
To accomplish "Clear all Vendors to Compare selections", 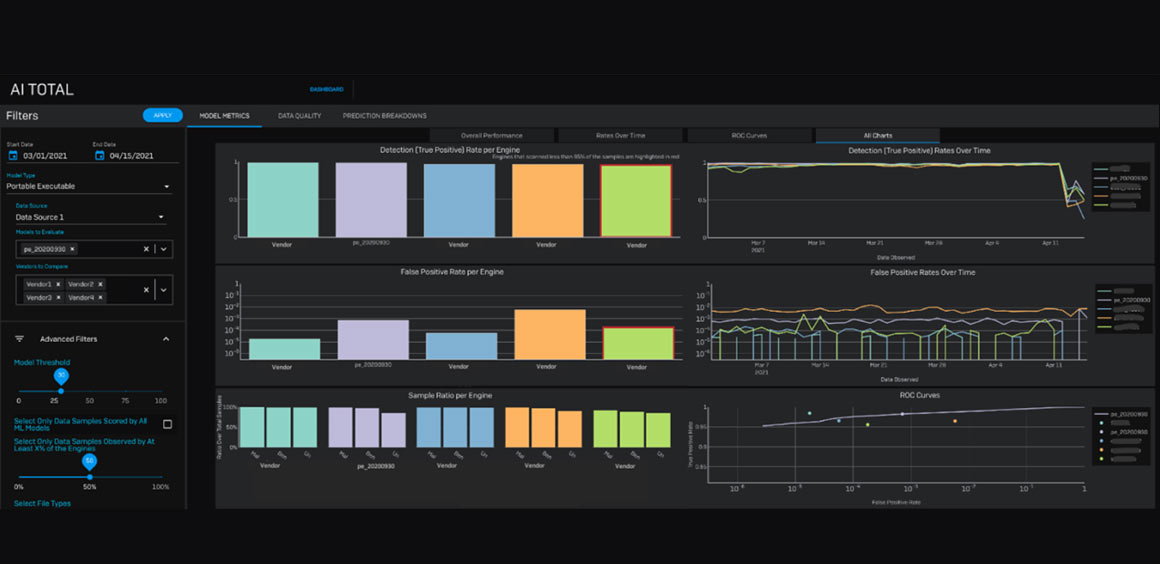I will [x=146, y=290].
